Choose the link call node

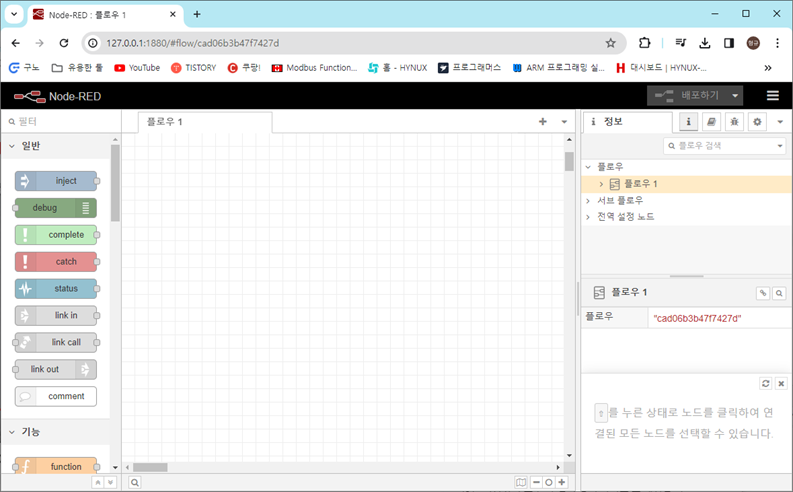tap(56, 342)
